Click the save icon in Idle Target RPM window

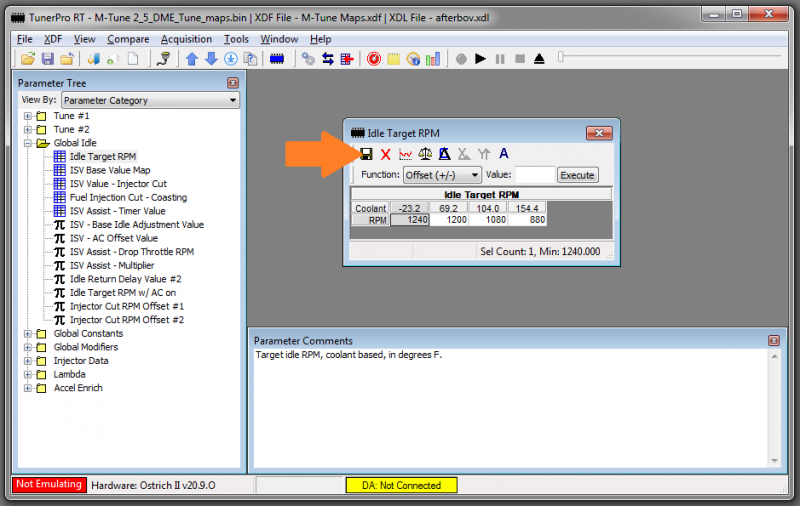tap(366, 154)
